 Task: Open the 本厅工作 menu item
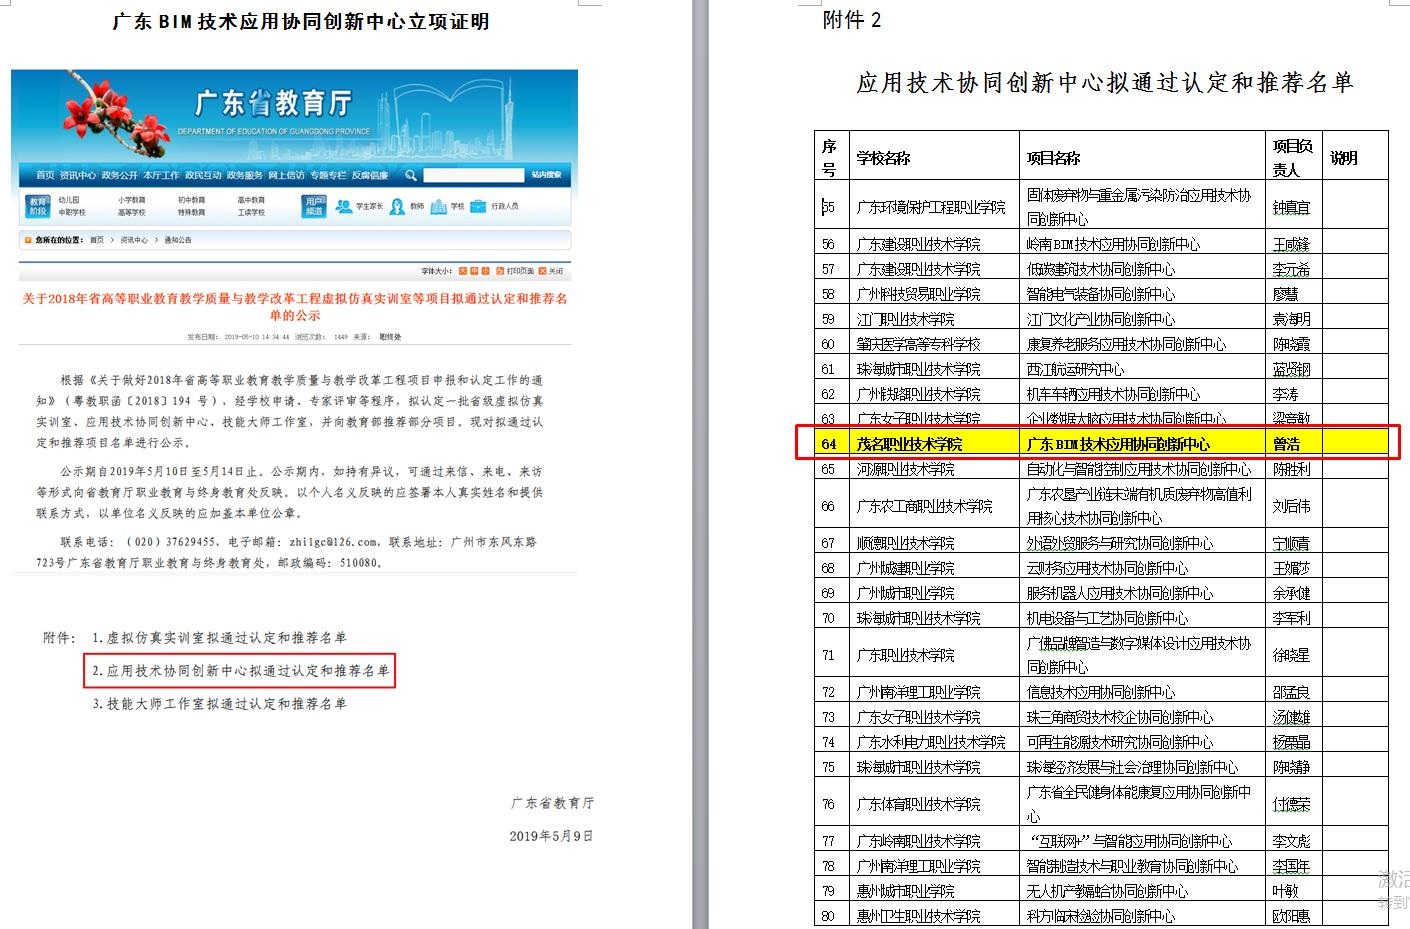(x=161, y=176)
